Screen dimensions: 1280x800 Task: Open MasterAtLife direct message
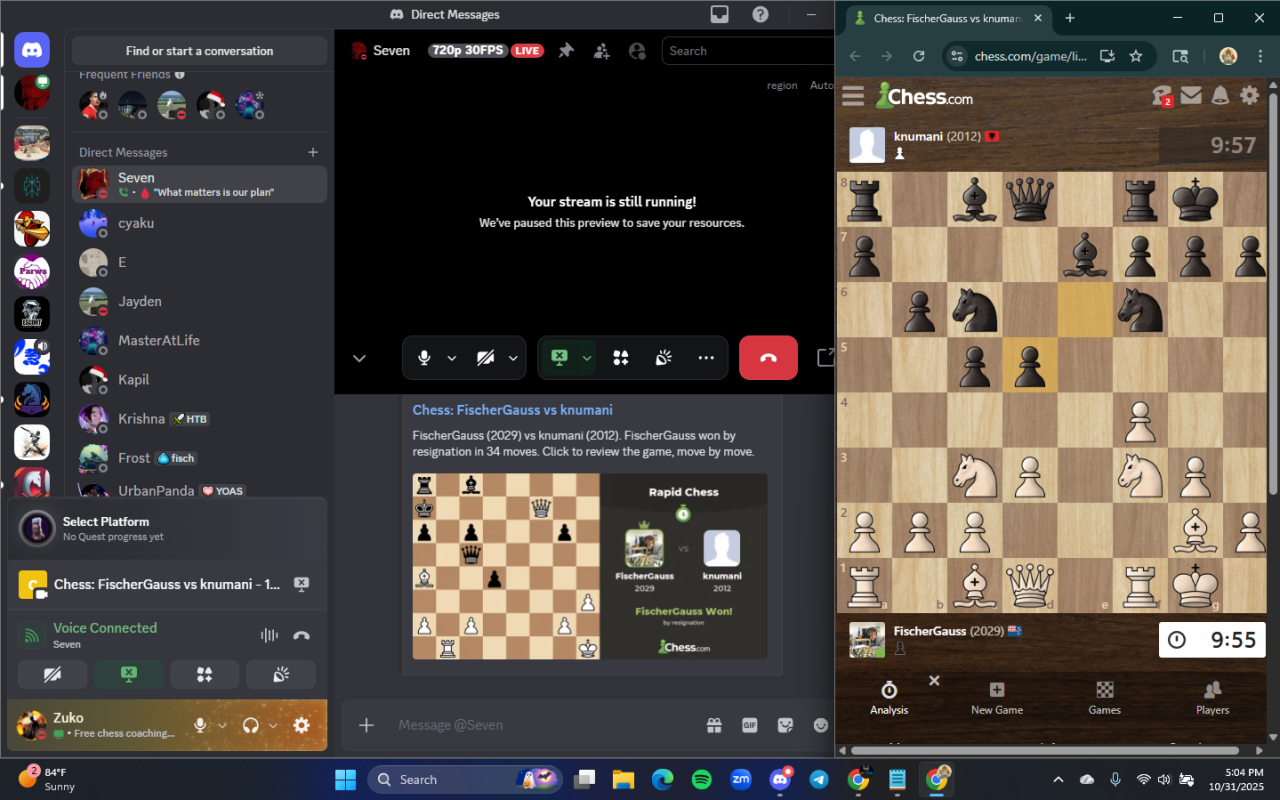(200, 340)
